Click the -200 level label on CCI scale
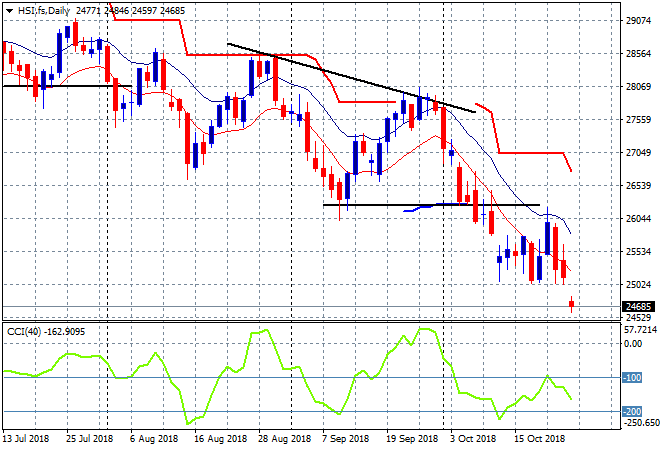The width and height of the screenshot is (660, 450). pos(632,411)
